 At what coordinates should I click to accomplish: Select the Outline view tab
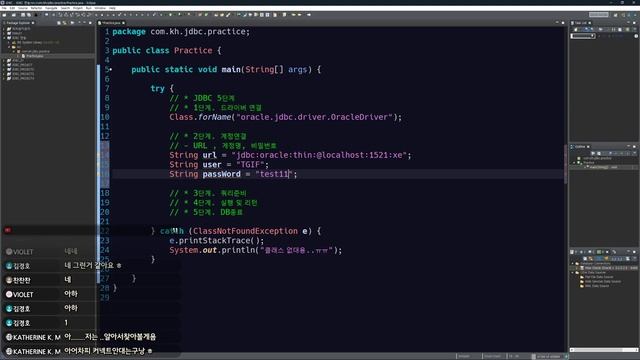point(580,147)
